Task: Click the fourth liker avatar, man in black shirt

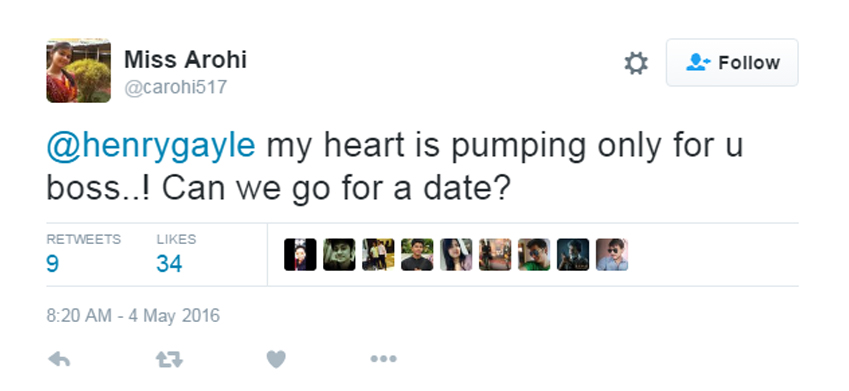Action: point(417,255)
